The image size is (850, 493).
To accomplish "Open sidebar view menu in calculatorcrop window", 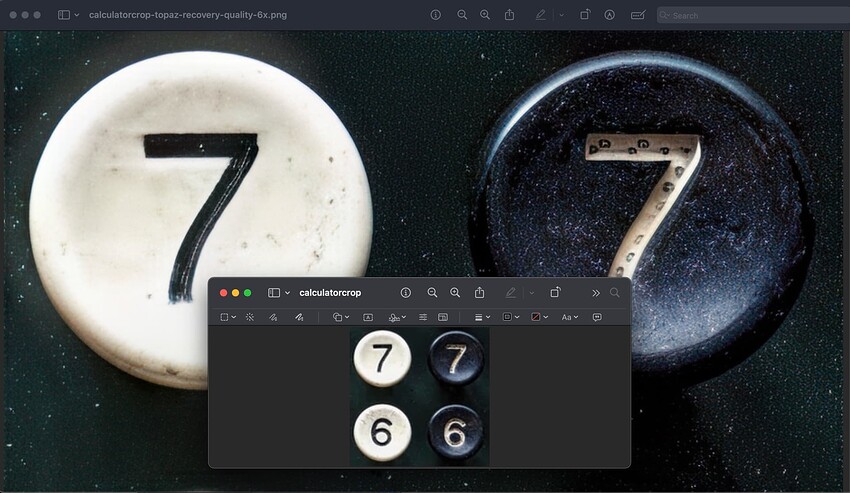I will click(x=279, y=293).
